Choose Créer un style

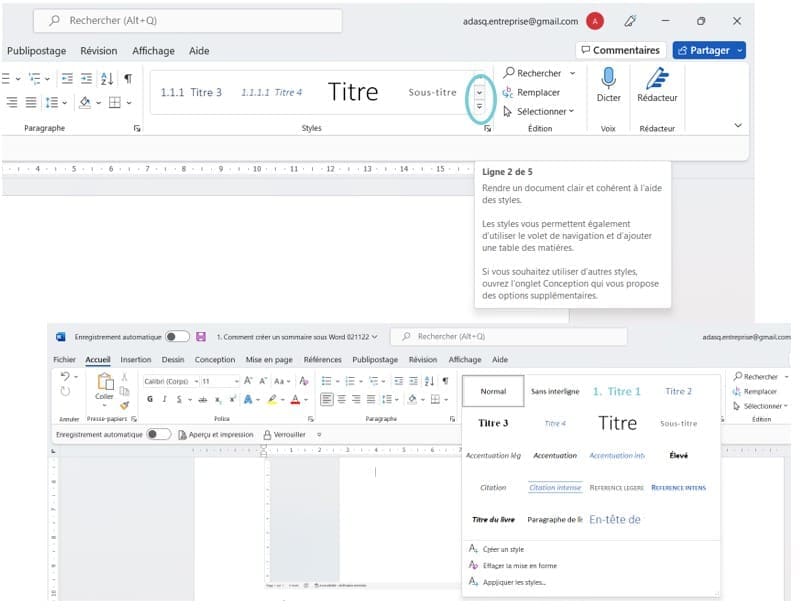497,549
